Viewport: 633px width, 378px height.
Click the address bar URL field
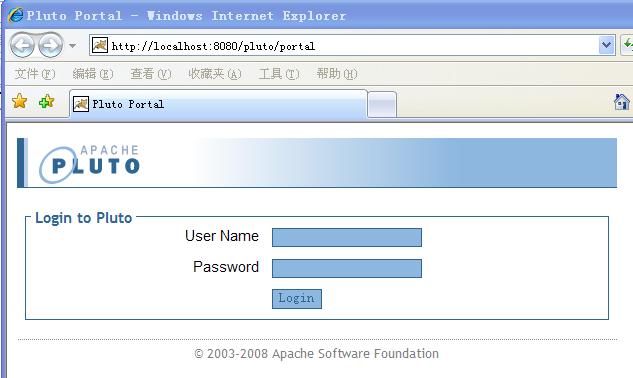click(x=351, y=45)
